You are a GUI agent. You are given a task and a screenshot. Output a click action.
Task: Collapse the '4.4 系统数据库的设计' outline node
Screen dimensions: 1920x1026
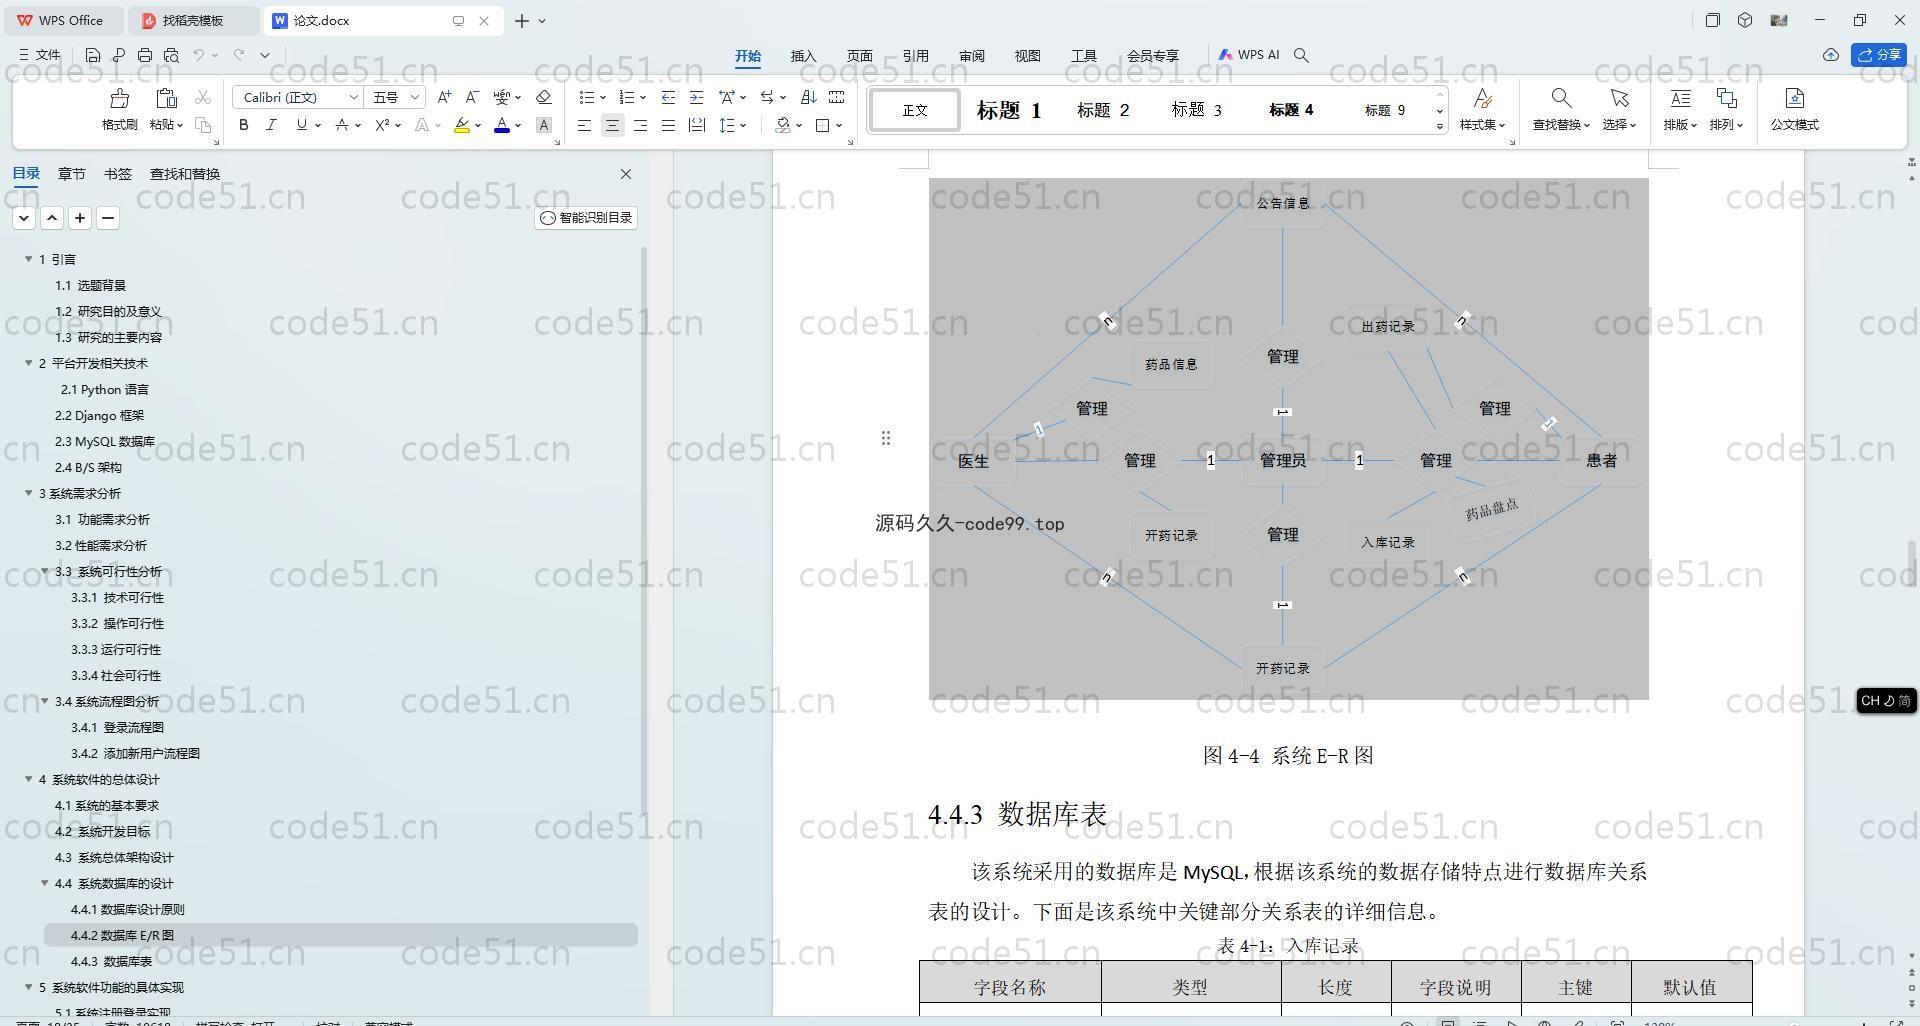(45, 883)
